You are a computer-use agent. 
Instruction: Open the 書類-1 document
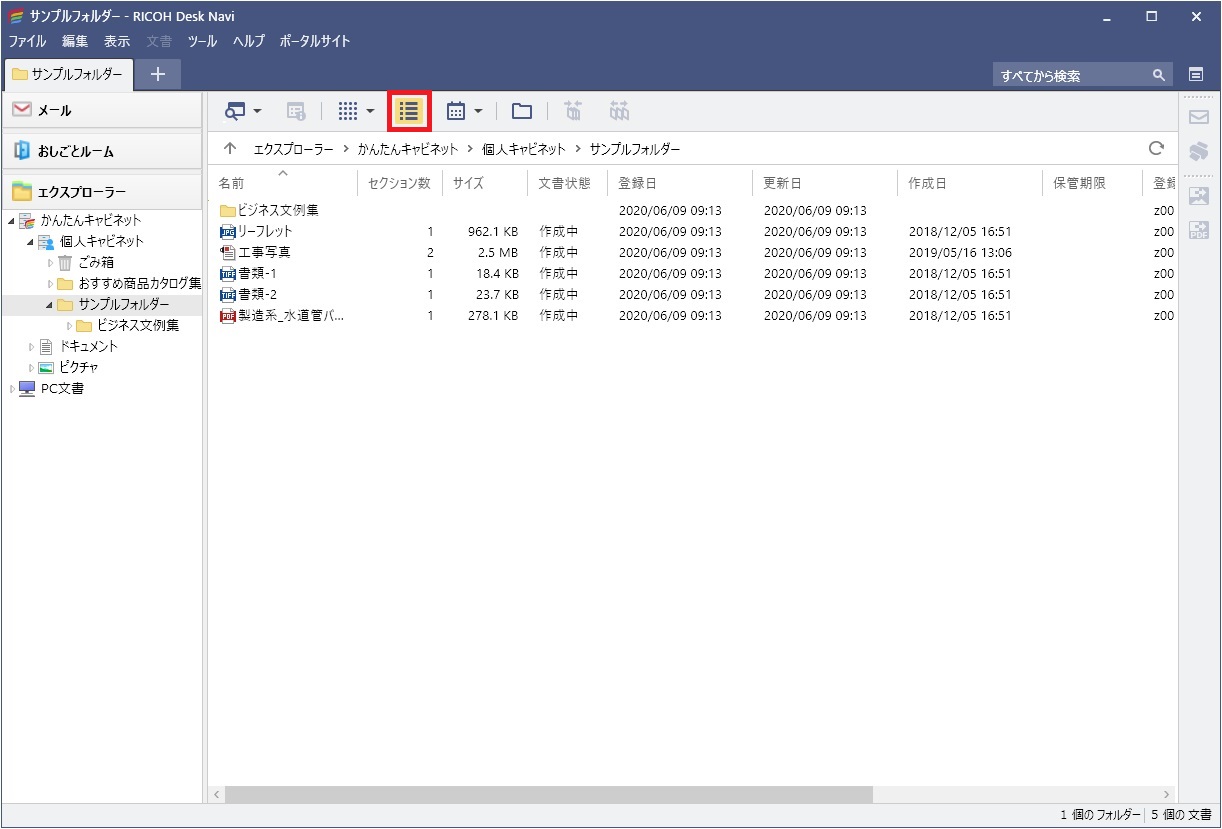pyautogui.click(x=258, y=273)
